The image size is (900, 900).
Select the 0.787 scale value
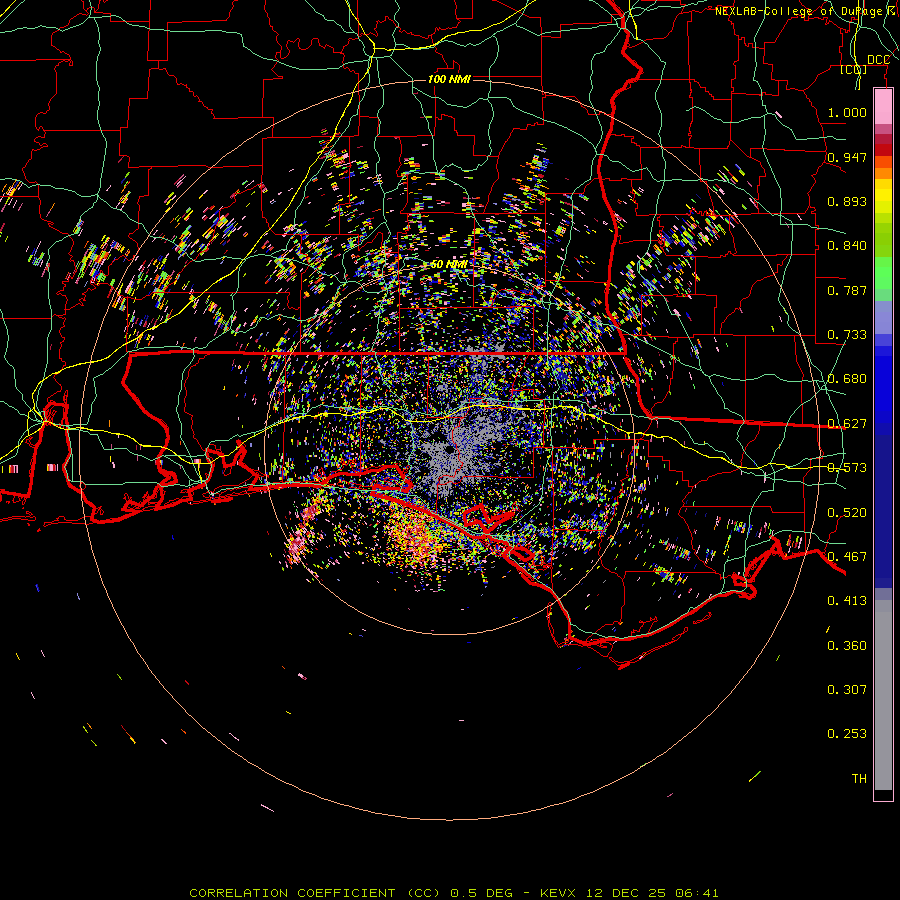[847, 290]
